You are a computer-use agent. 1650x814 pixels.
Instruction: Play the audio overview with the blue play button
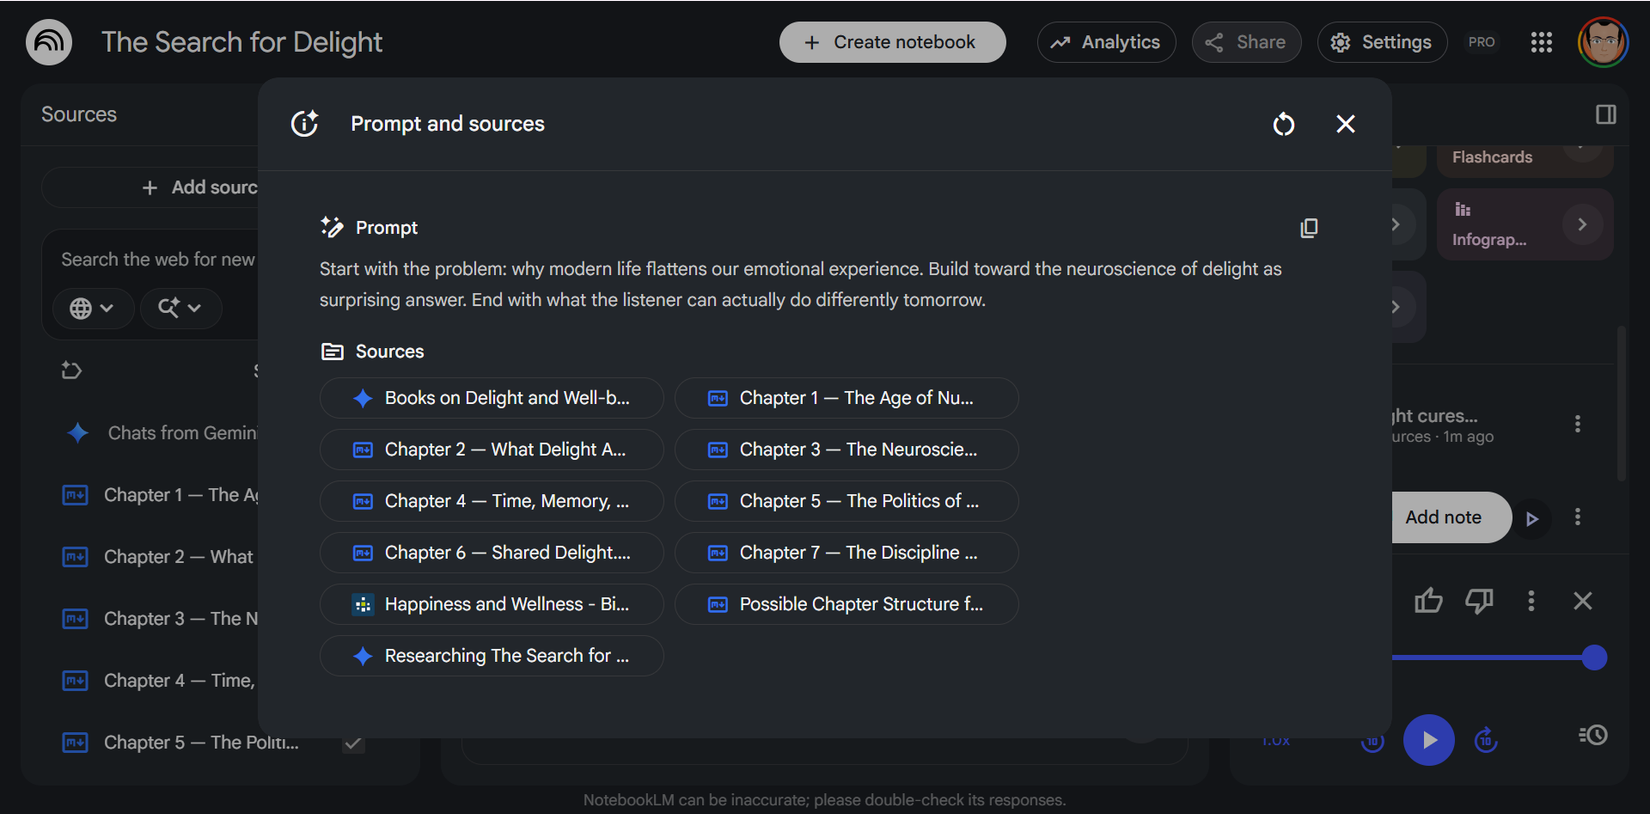pos(1429,740)
